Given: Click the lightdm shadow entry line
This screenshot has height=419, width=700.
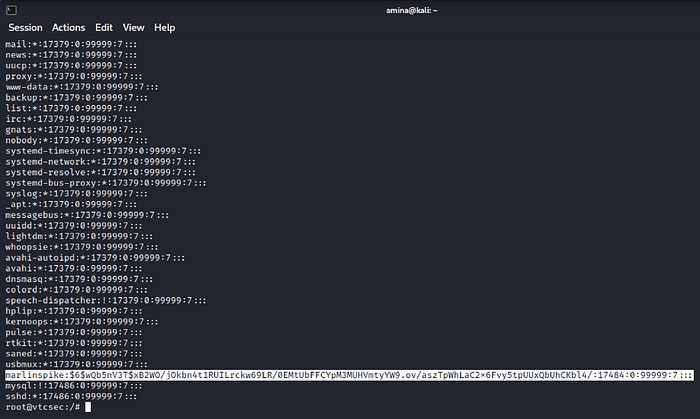Looking at the screenshot, I should point(79,236).
